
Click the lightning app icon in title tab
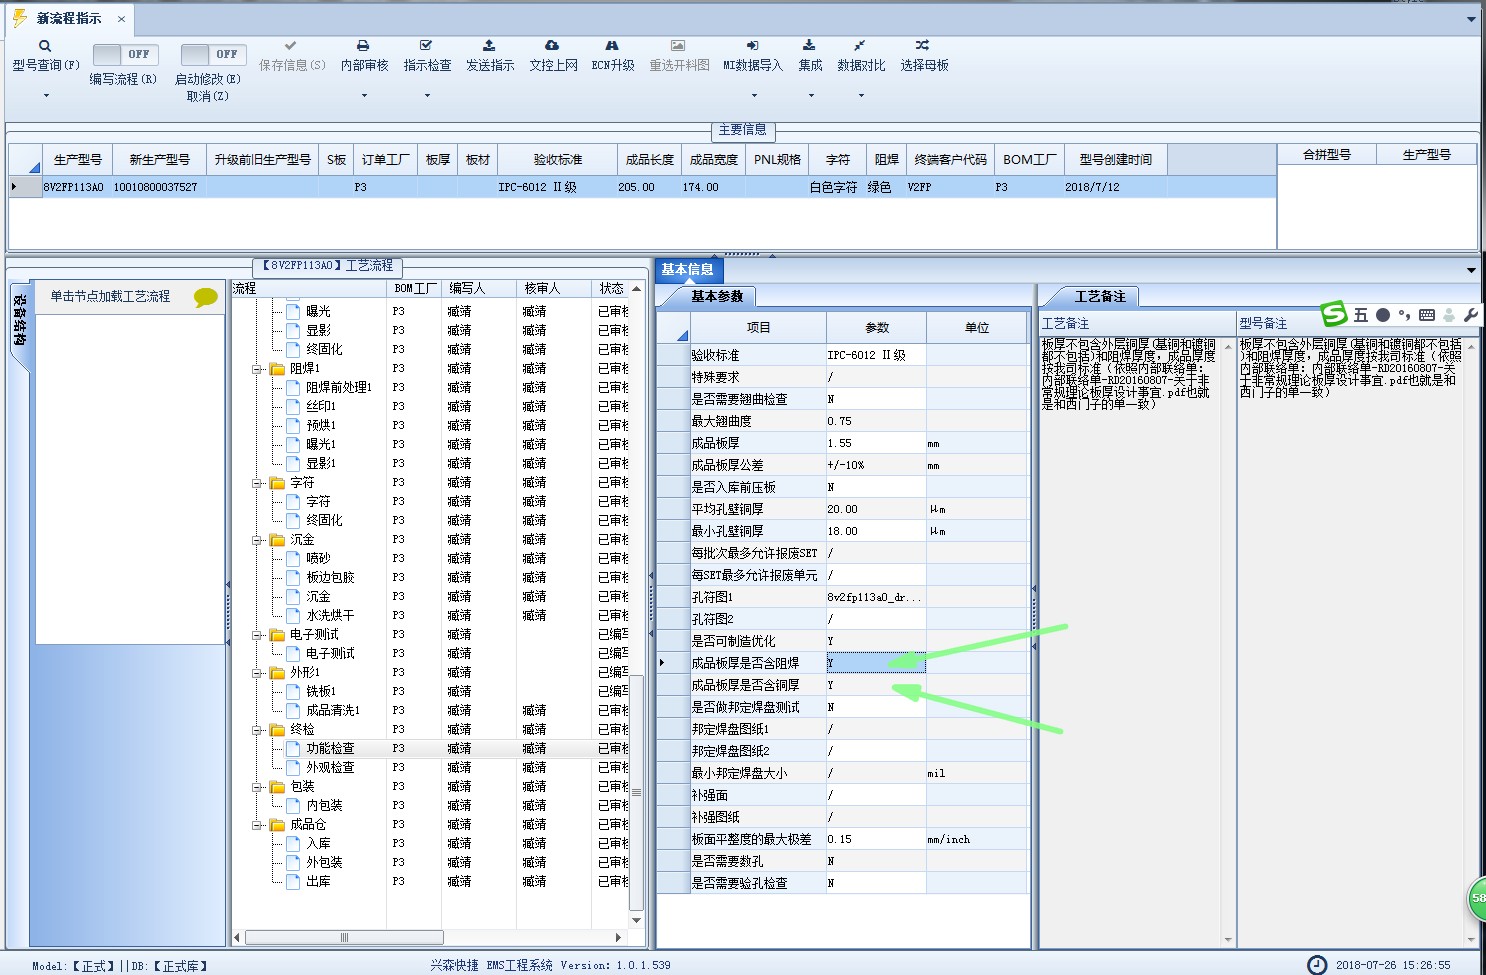click(x=19, y=18)
